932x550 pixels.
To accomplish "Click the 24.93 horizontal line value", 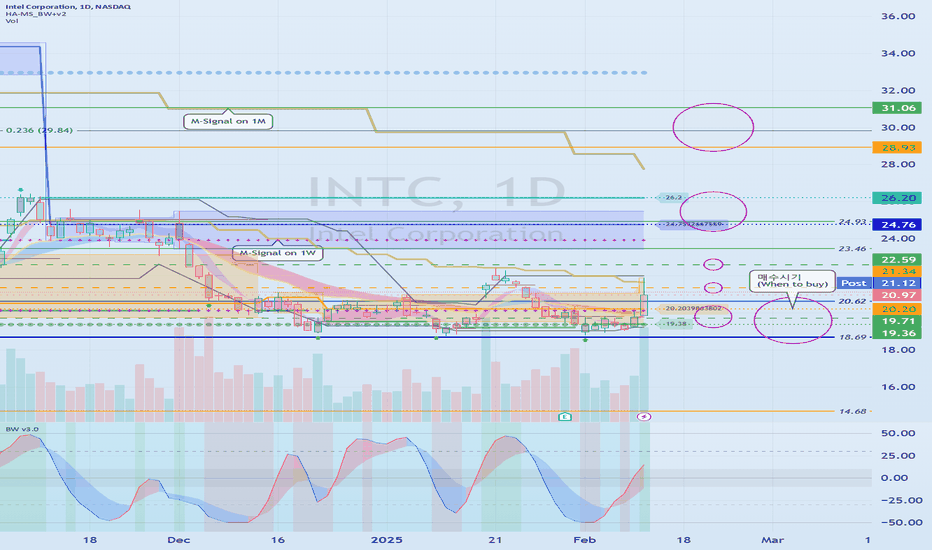I will click(852, 222).
